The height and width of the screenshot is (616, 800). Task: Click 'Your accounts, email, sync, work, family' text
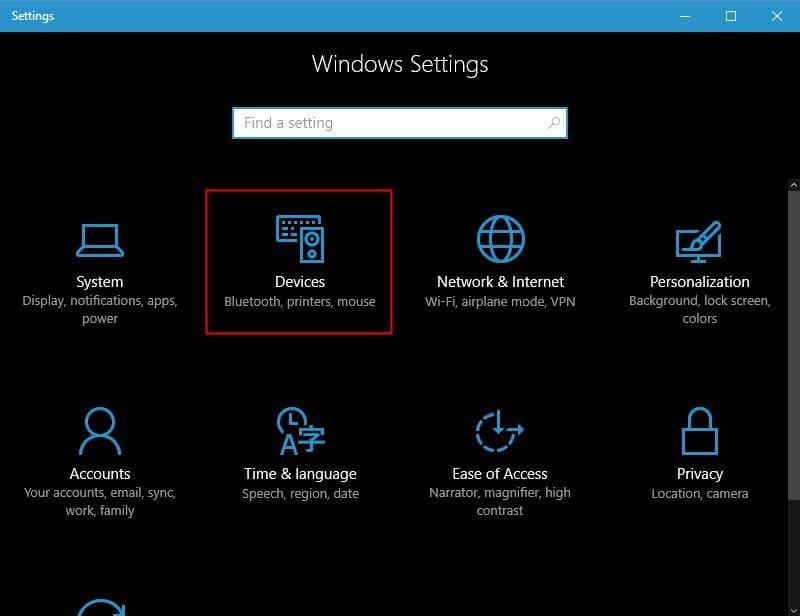(99, 502)
